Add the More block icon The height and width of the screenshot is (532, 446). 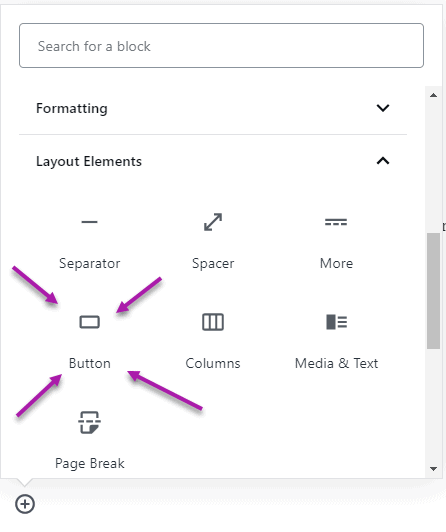pyautogui.click(x=336, y=222)
